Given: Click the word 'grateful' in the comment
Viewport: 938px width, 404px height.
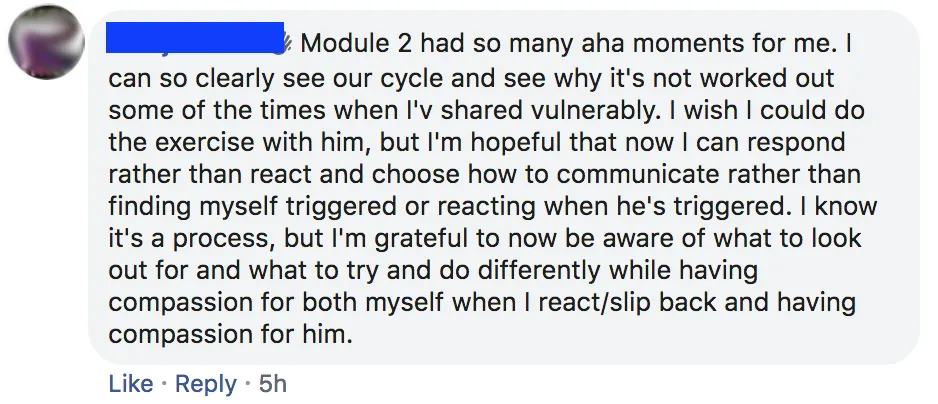Looking at the screenshot, I should 418,238.
